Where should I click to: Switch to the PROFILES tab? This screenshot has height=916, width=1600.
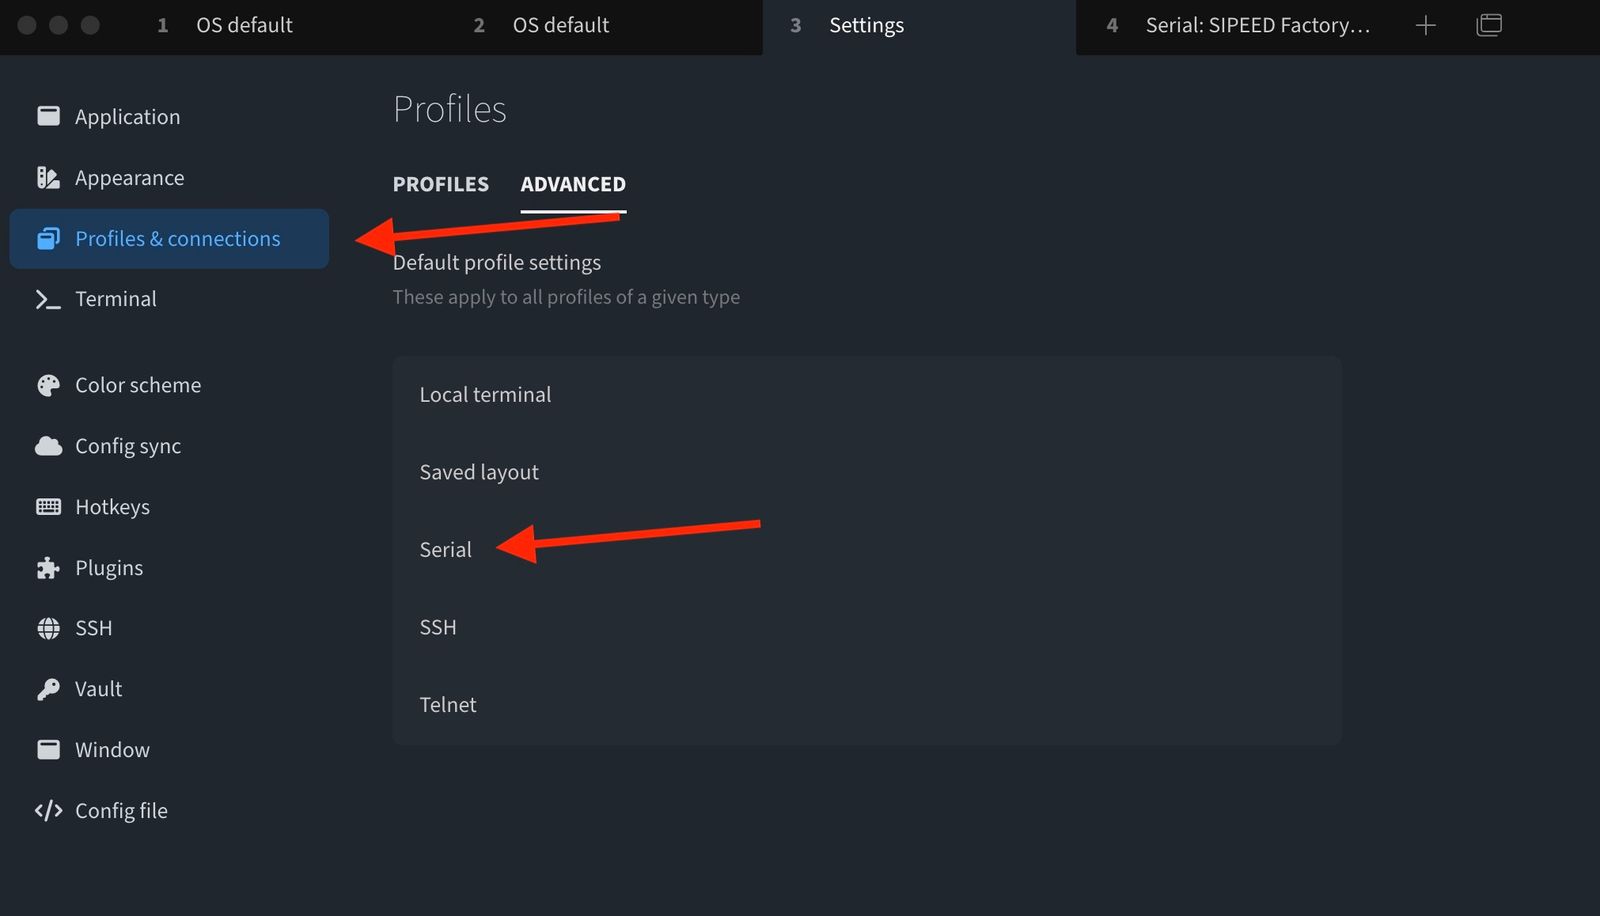[440, 185]
